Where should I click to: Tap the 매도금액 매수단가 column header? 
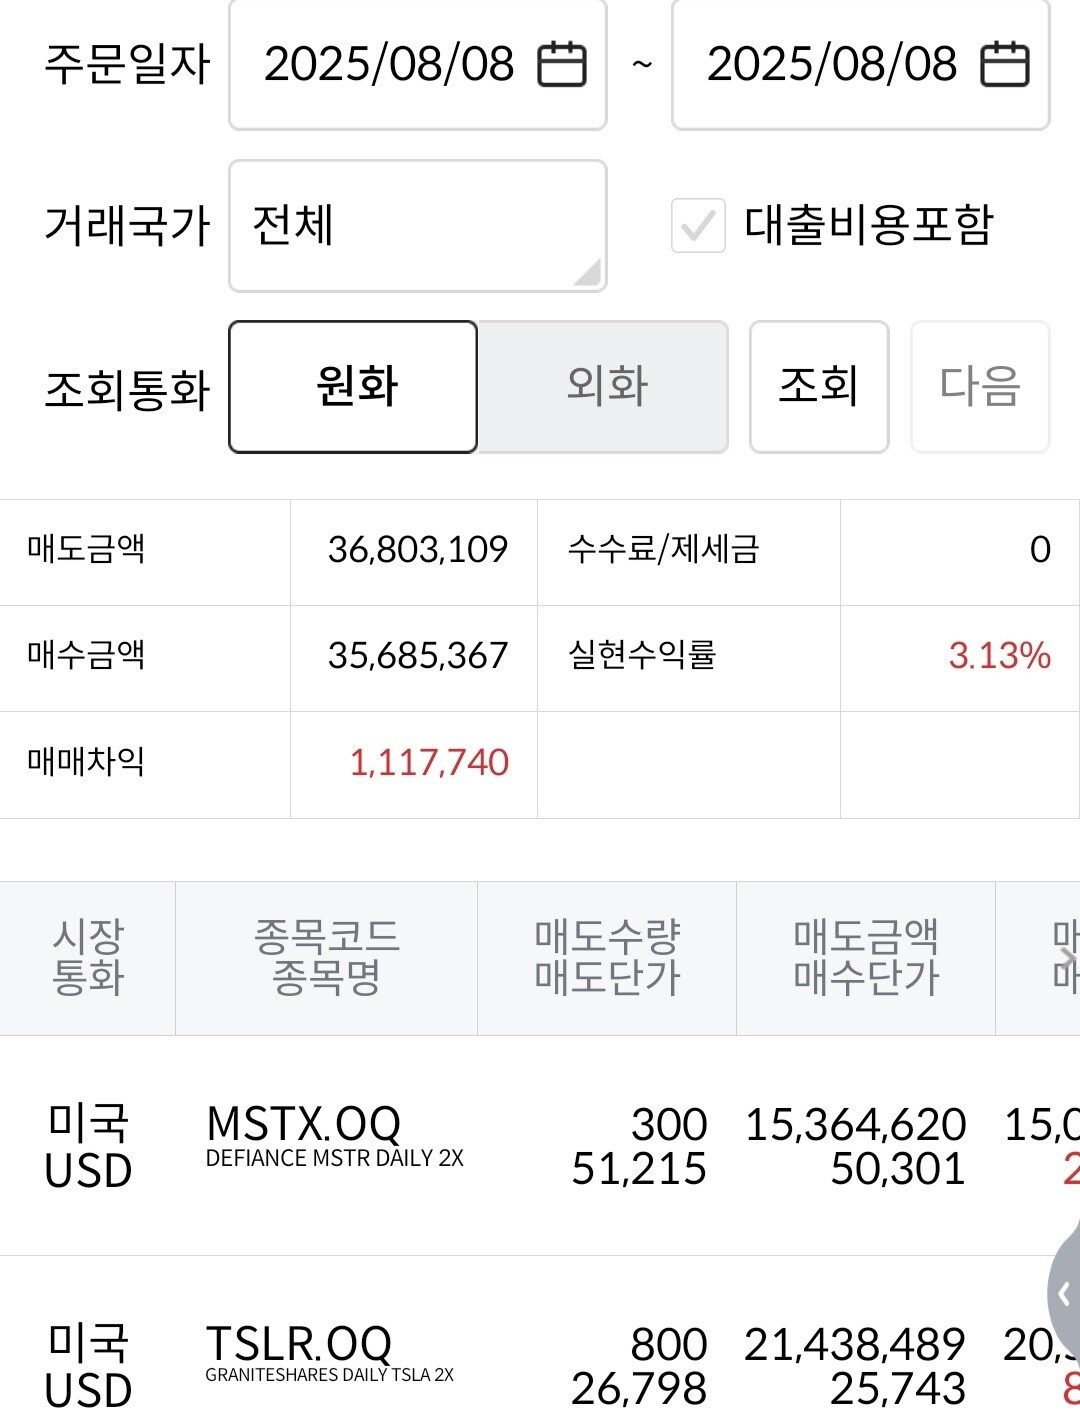866,958
